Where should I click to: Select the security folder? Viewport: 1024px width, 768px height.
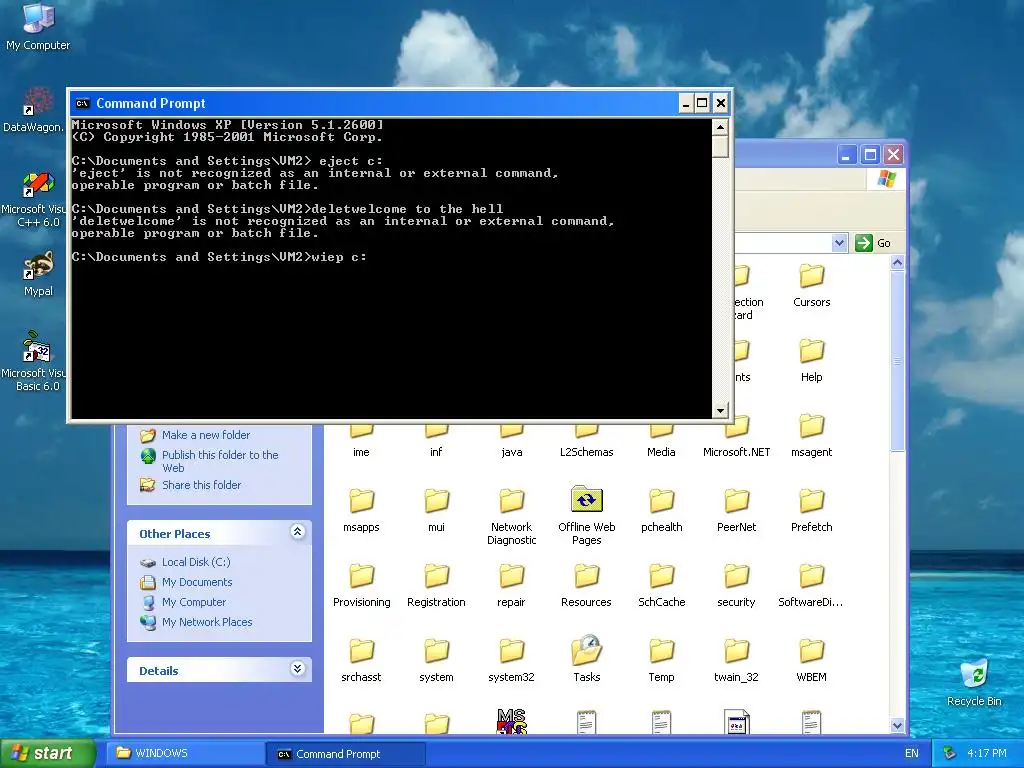737,586
